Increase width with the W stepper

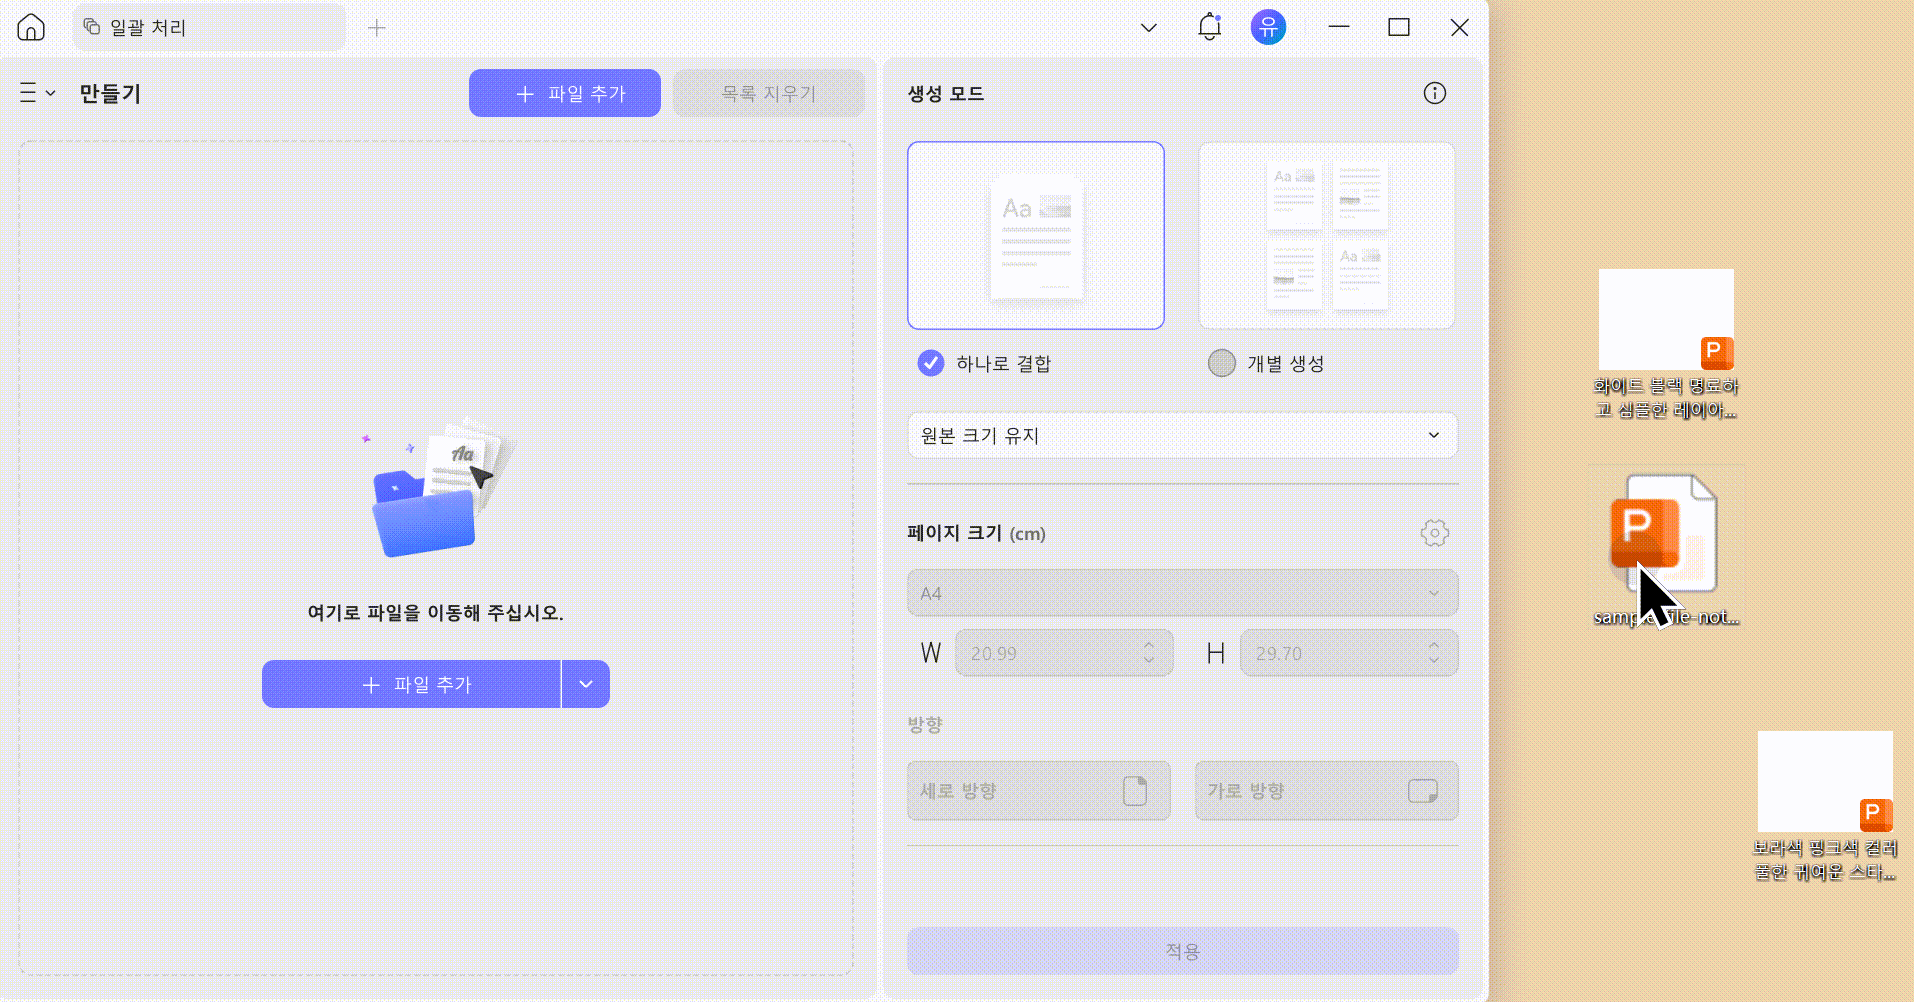coord(1149,645)
